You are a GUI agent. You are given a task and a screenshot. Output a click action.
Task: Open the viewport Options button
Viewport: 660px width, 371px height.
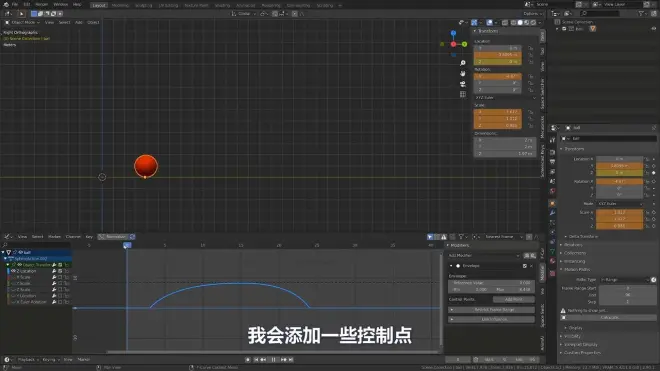click(x=532, y=13)
